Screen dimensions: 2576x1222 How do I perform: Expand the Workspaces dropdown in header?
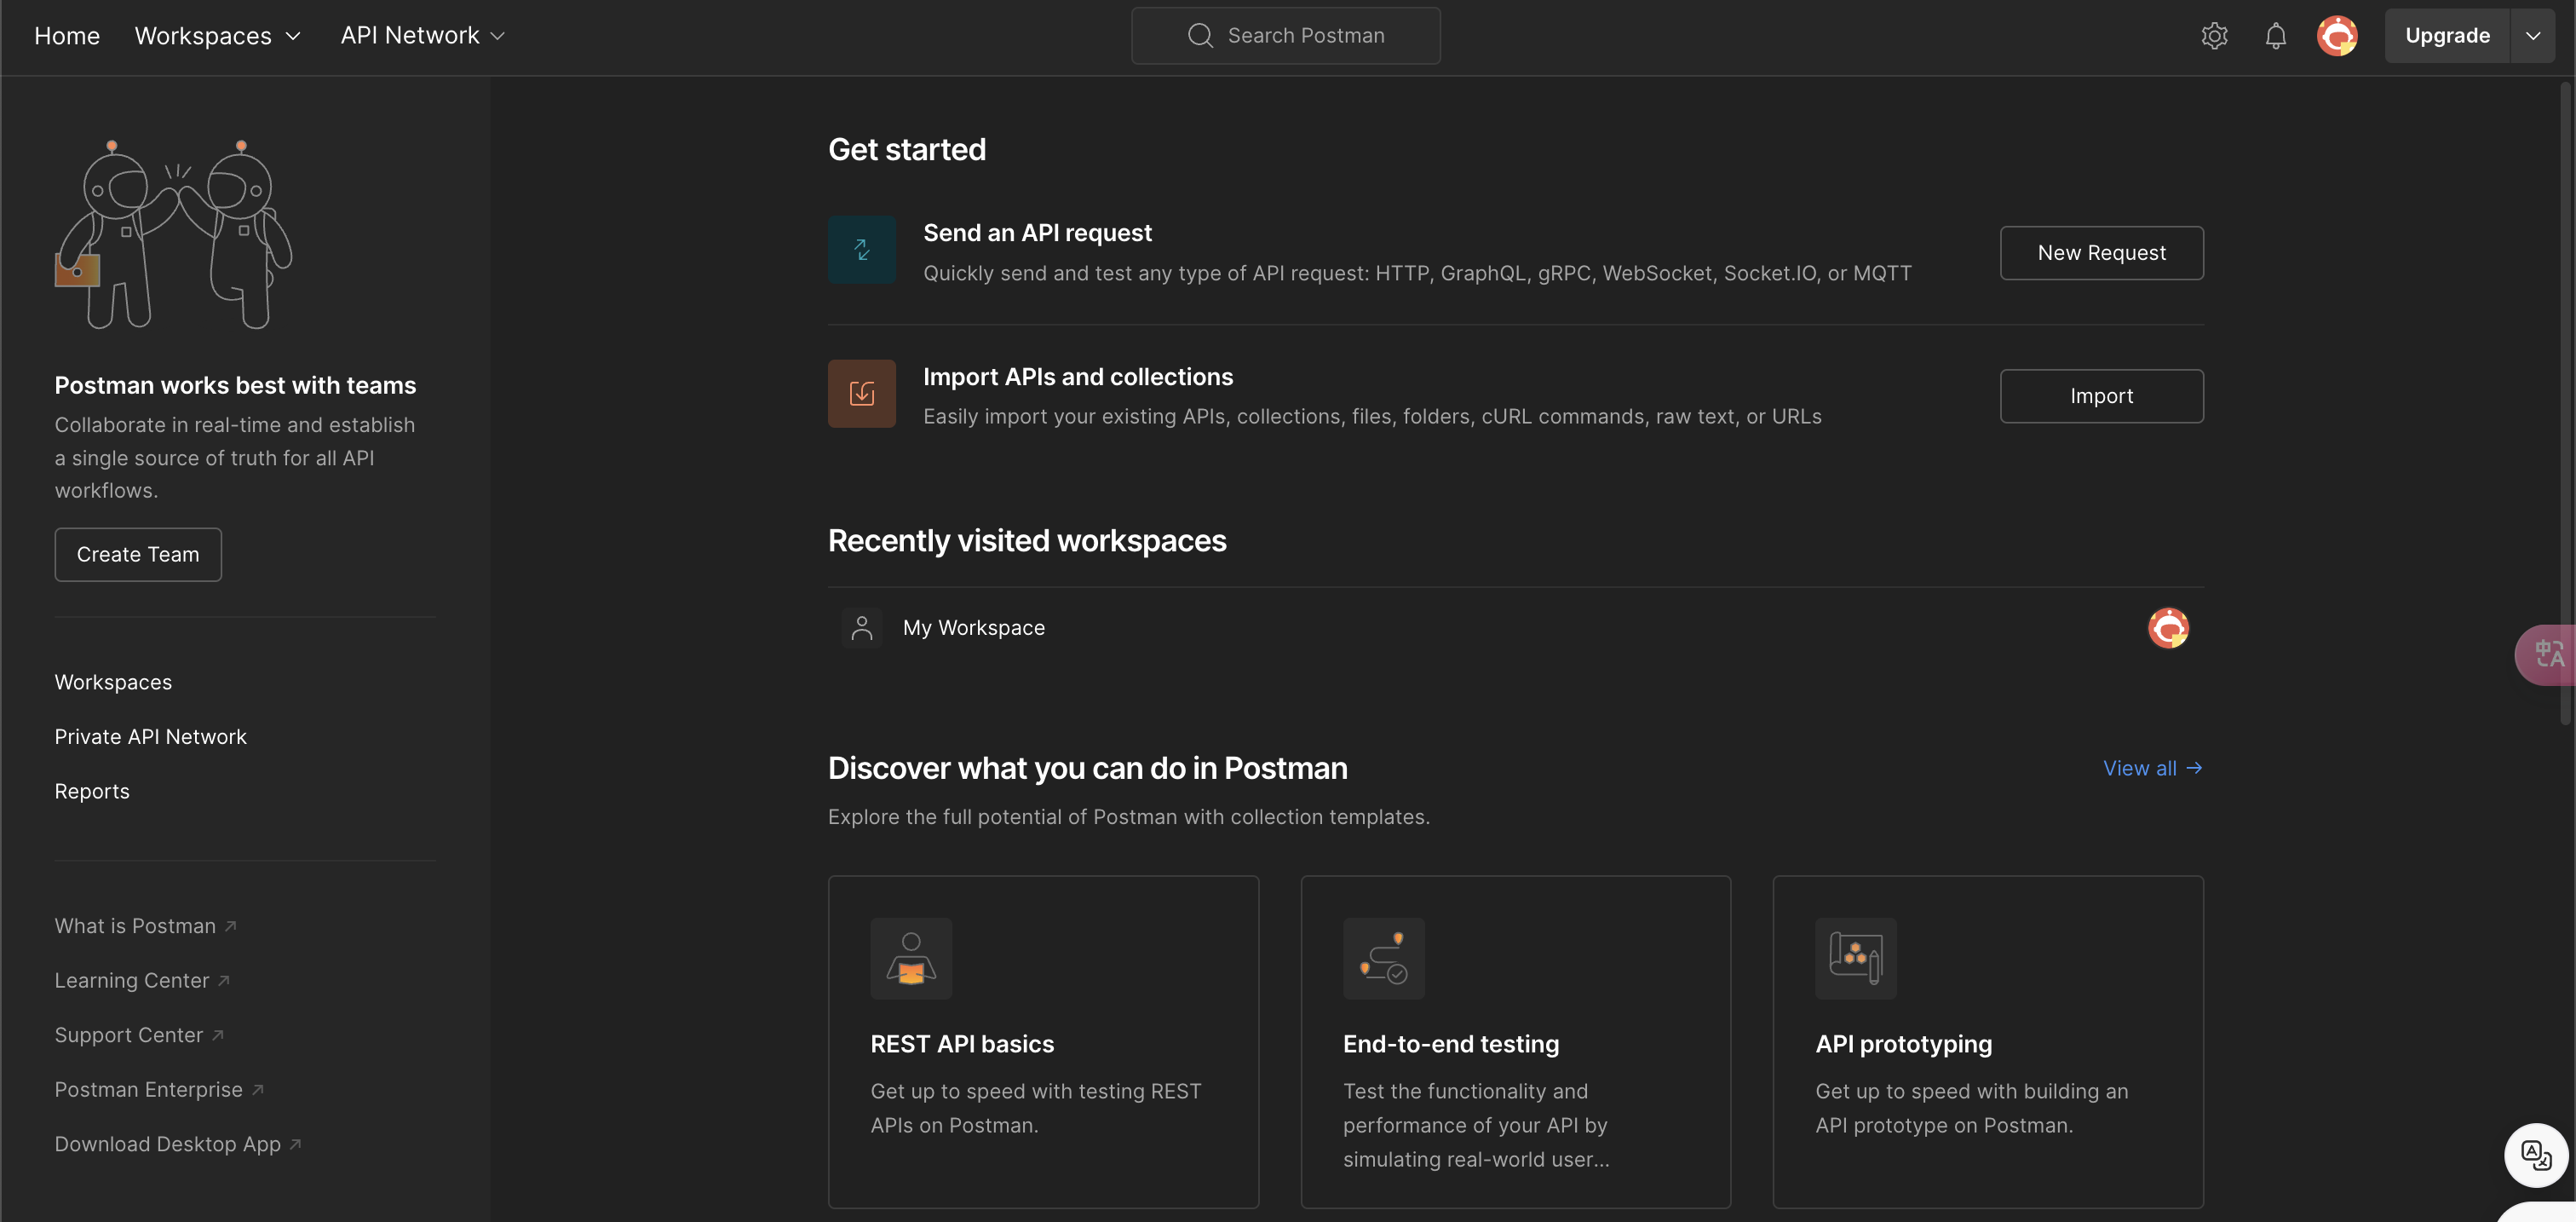point(218,36)
